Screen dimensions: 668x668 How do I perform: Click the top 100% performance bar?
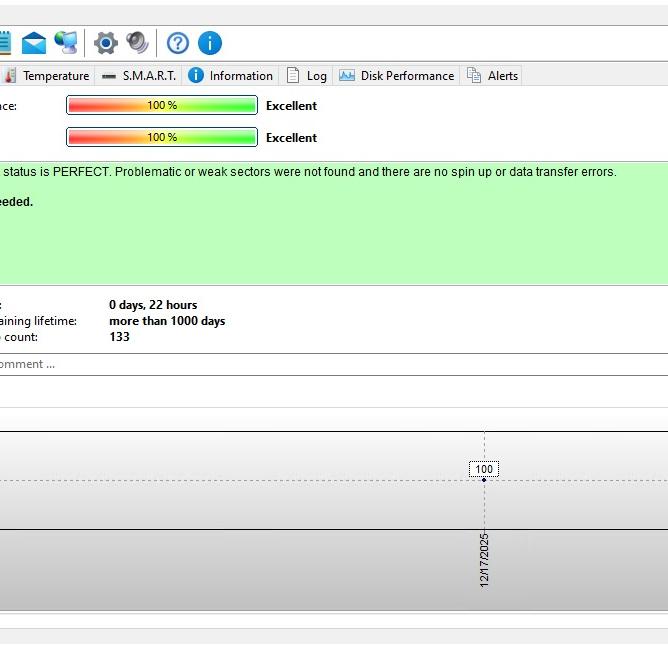162,106
